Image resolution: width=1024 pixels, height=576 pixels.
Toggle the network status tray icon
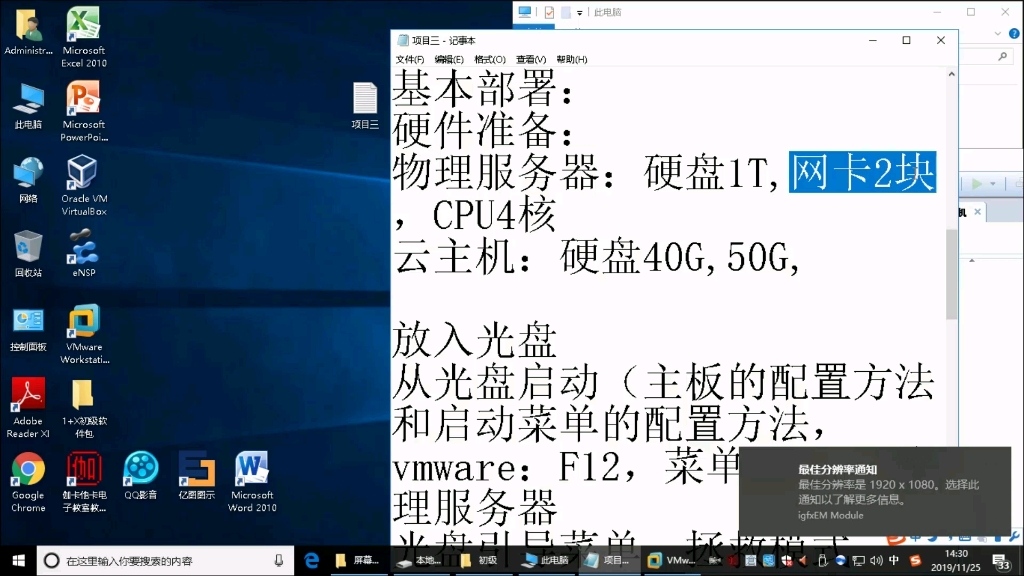point(860,561)
